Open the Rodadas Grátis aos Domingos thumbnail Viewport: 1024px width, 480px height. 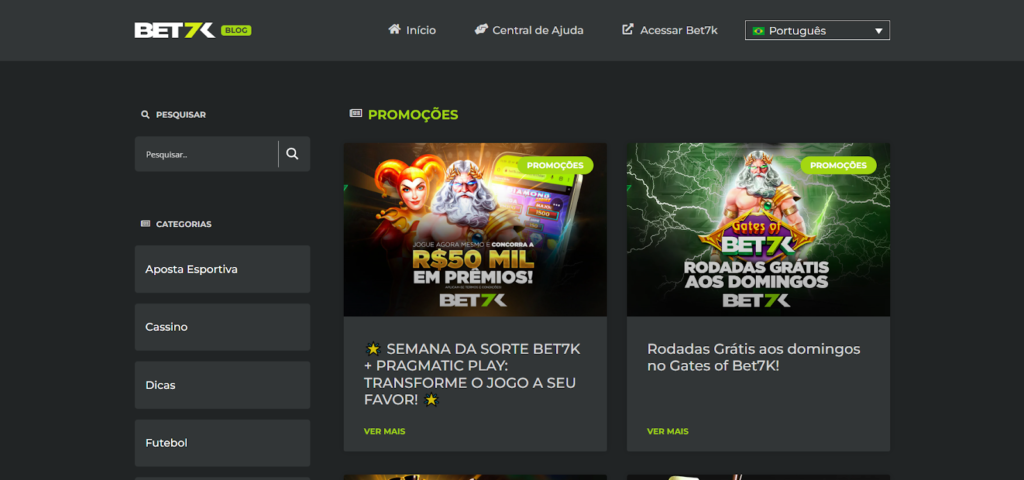pos(758,230)
